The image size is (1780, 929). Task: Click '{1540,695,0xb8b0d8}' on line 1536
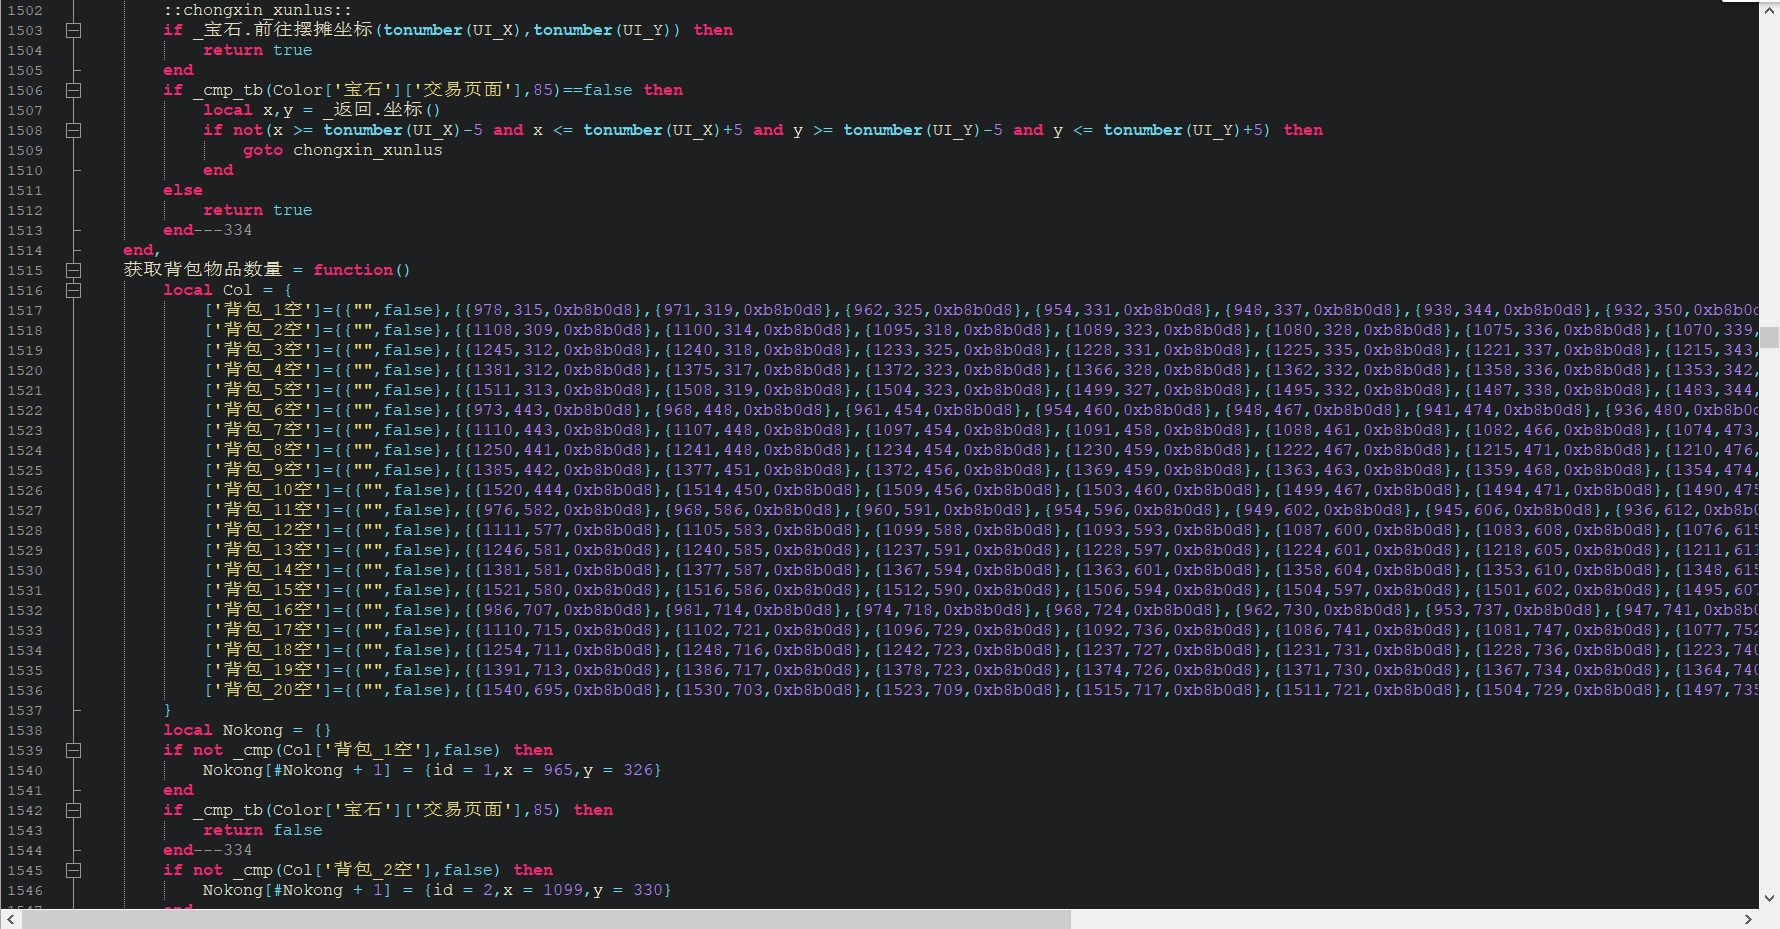(x=567, y=690)
